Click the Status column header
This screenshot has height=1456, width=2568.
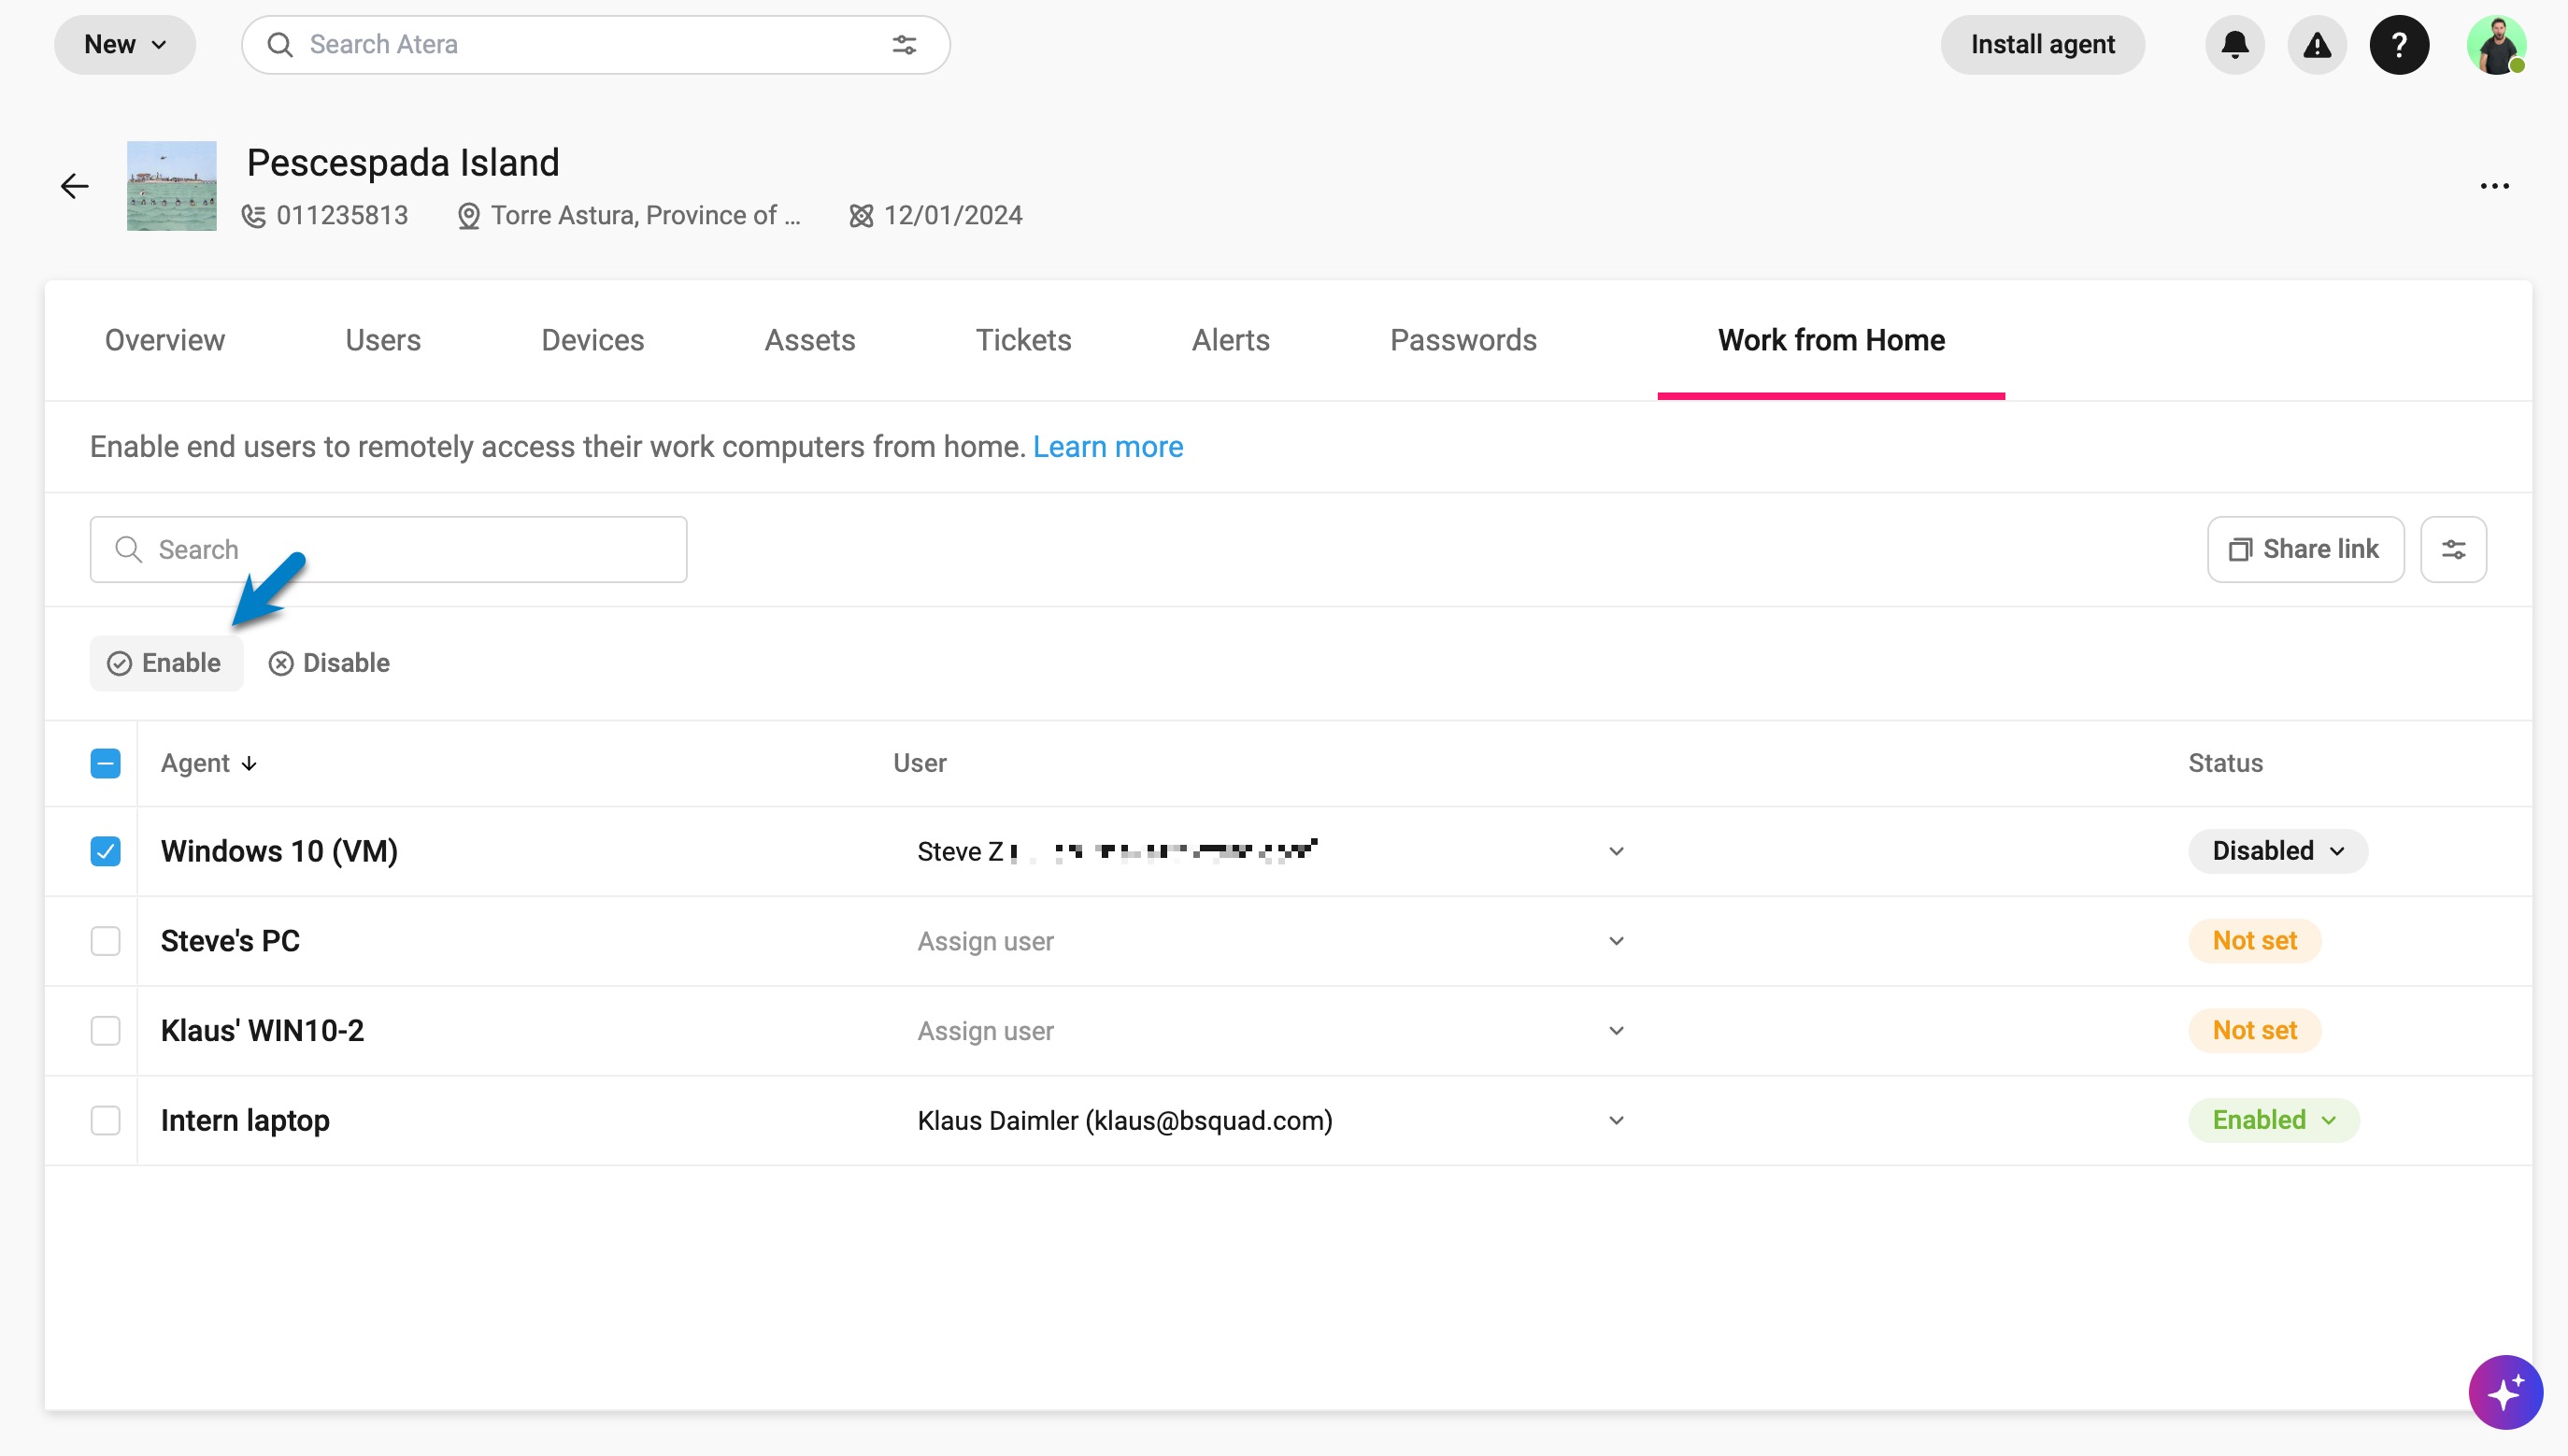2225,764
